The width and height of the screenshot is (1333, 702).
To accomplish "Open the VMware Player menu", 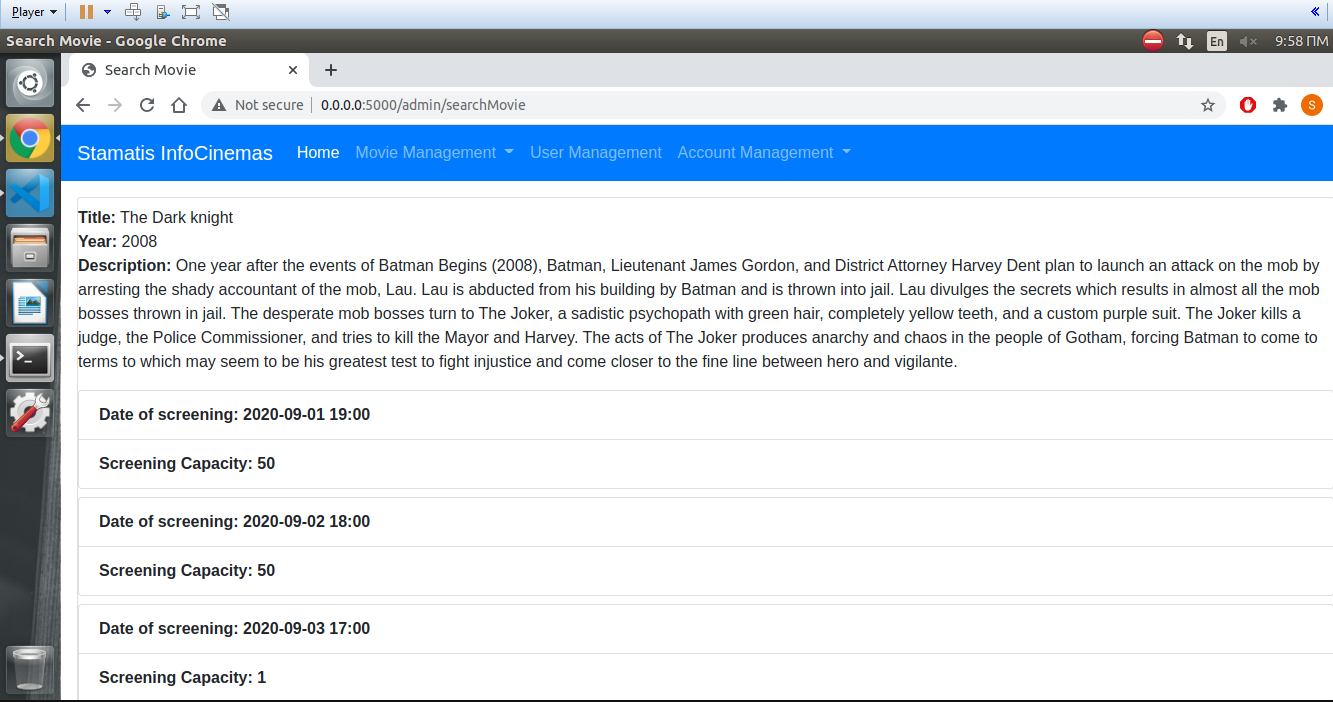I will (34, 12).
